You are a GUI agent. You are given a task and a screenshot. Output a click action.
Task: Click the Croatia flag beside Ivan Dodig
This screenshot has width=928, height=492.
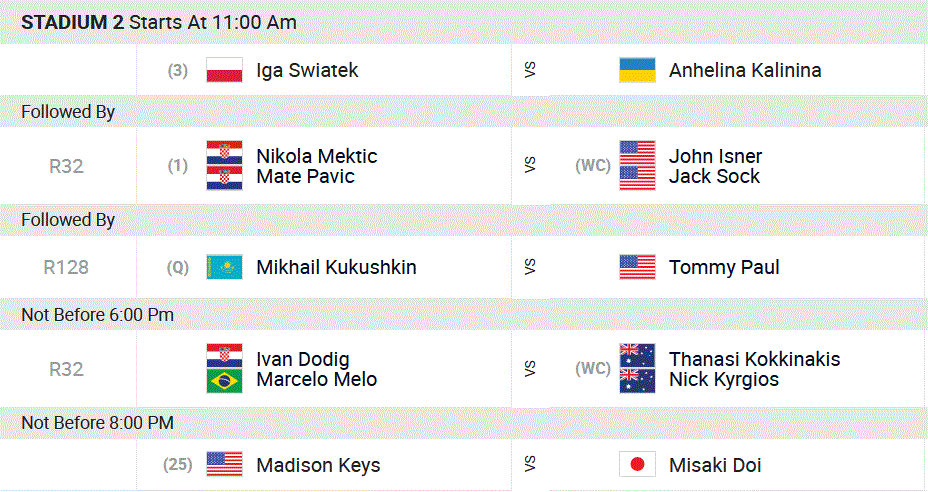pyautogui.click(x=224, y=358)
